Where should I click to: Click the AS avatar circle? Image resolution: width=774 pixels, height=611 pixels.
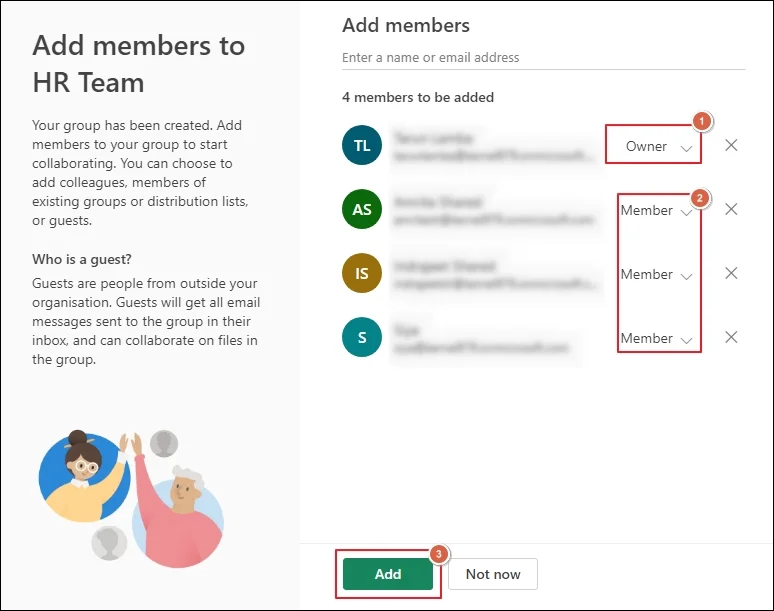coord(362,209)
